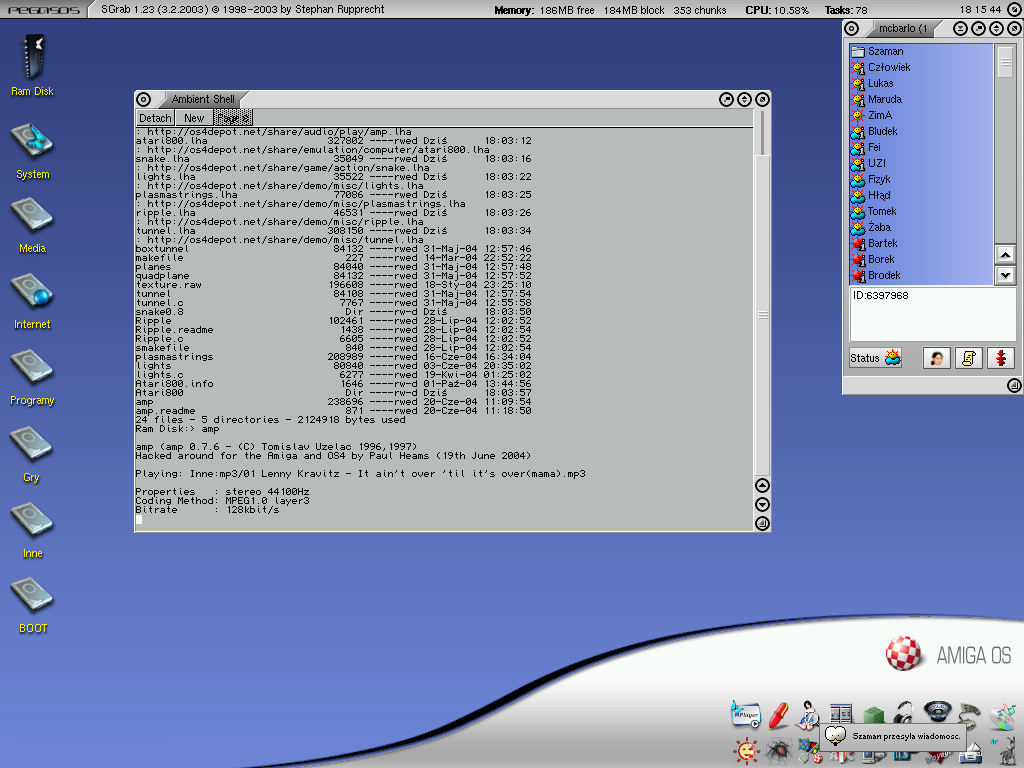
Task: Select contact Fei in the list
Action: 921,147
